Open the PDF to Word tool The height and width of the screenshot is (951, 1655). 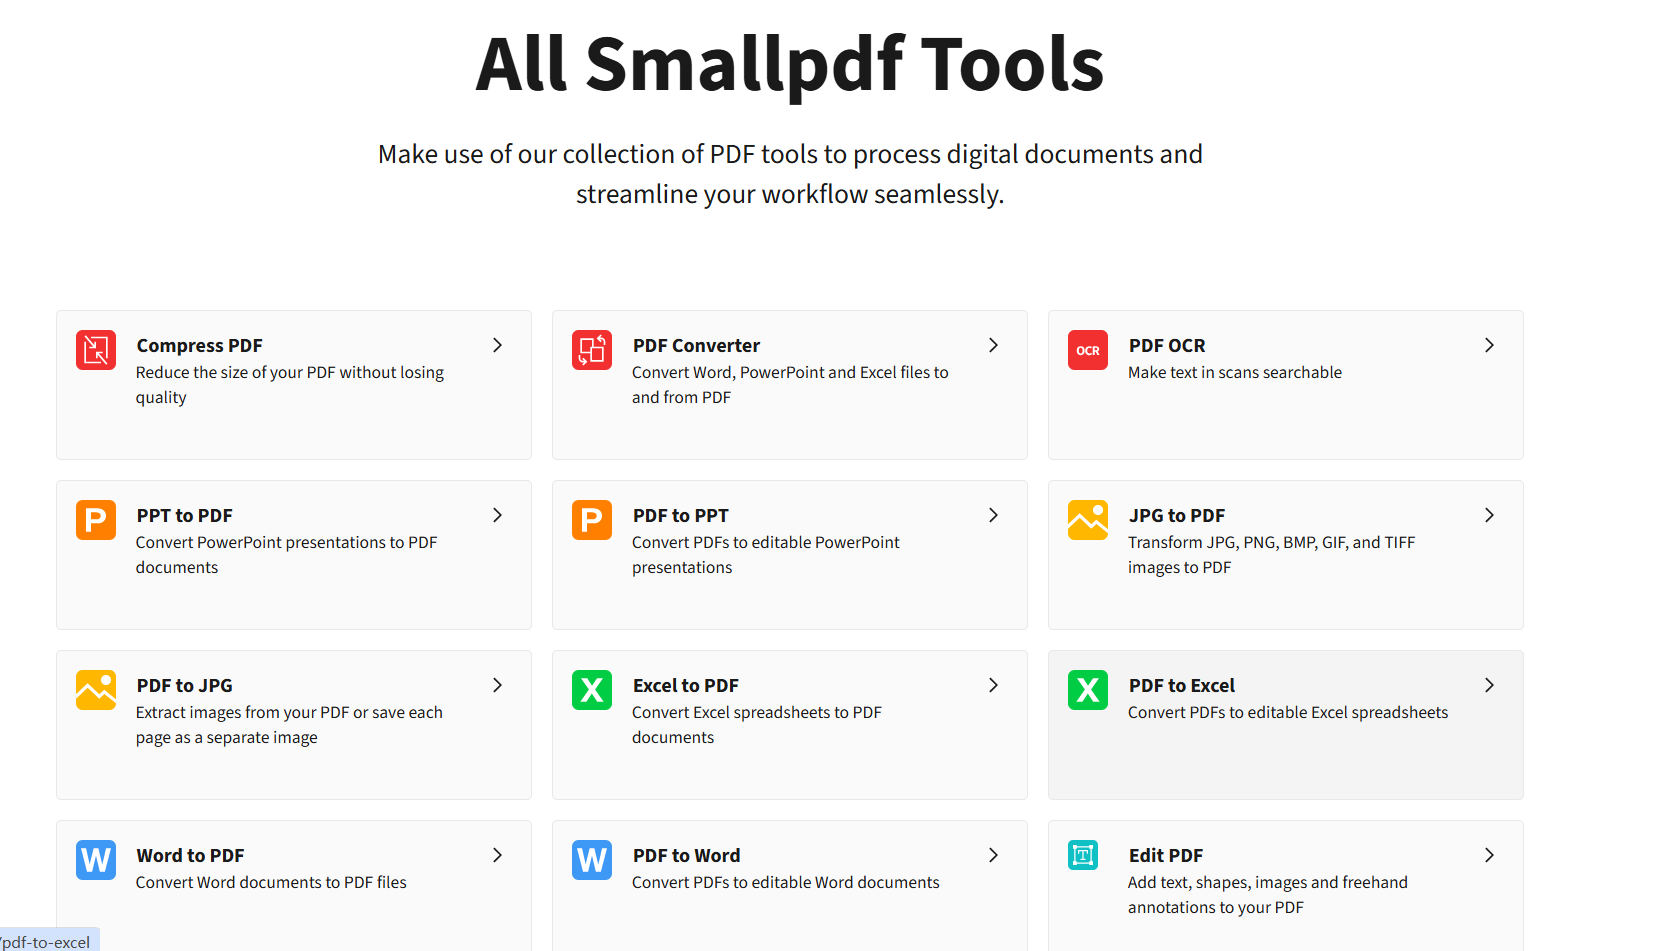(x=686, y=855)
